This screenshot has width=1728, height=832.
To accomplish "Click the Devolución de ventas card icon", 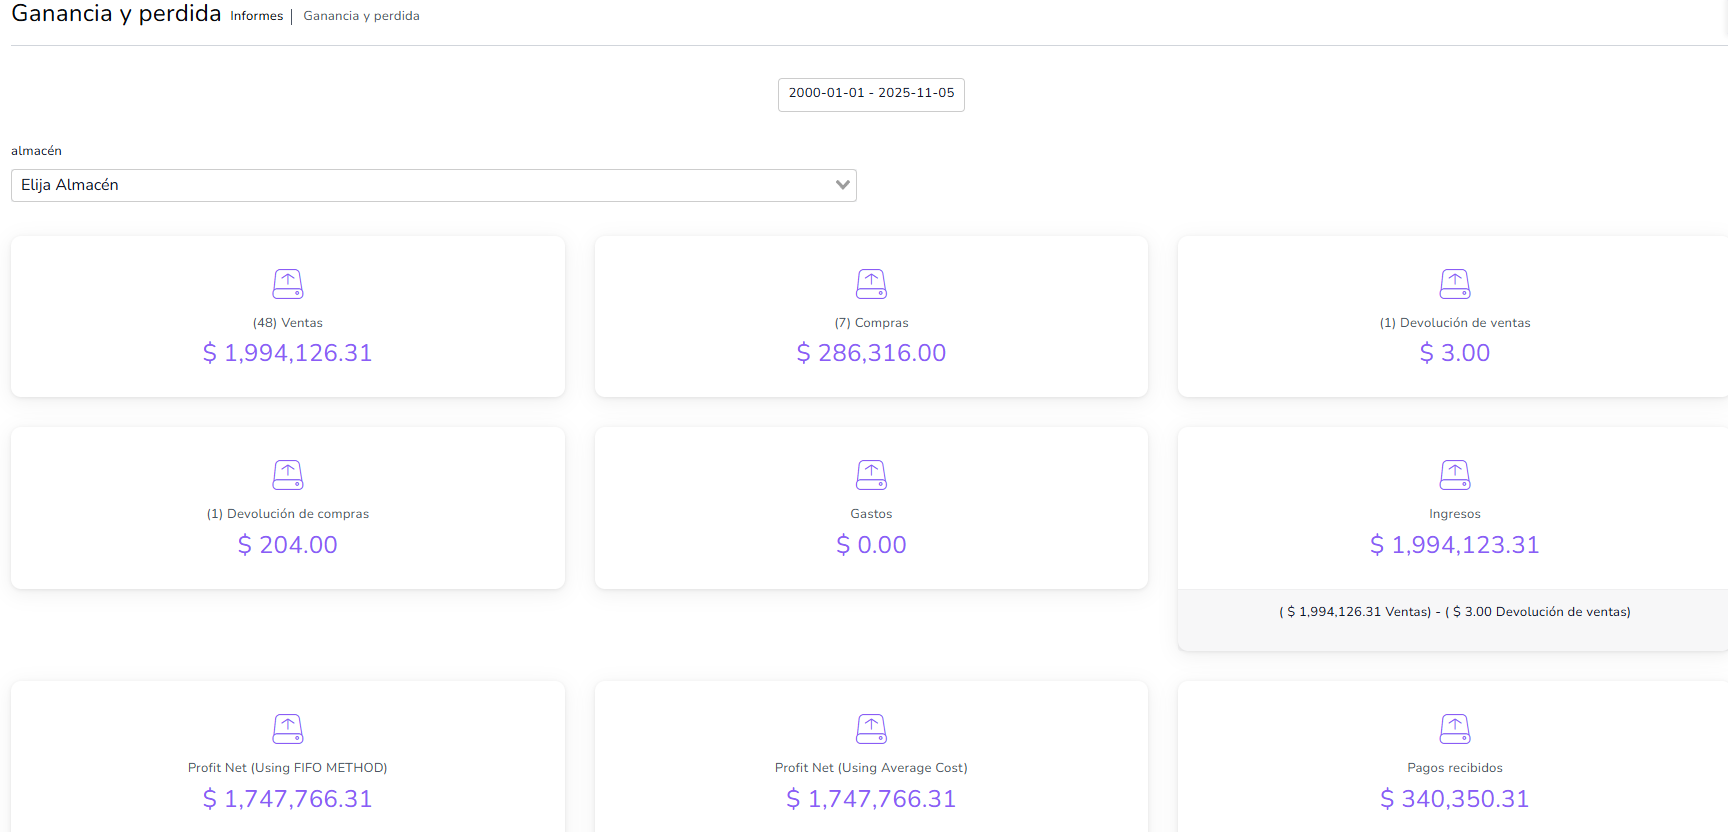I will [x=1454, y=284].
